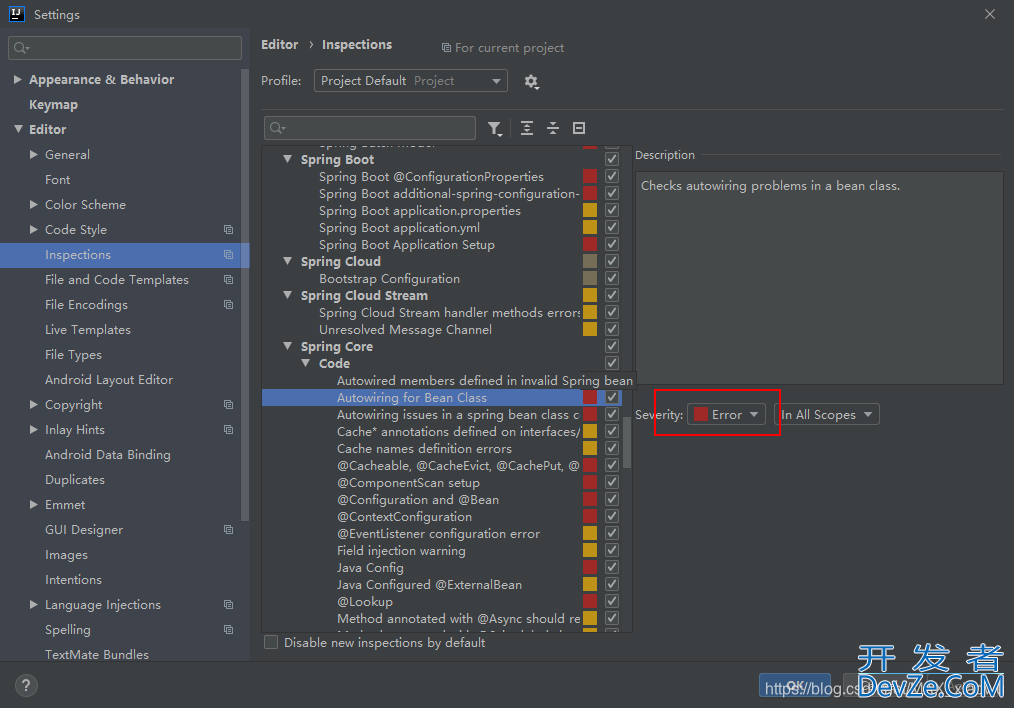
Task: Expand the Color Scheme node
Action: coord(34,204)
